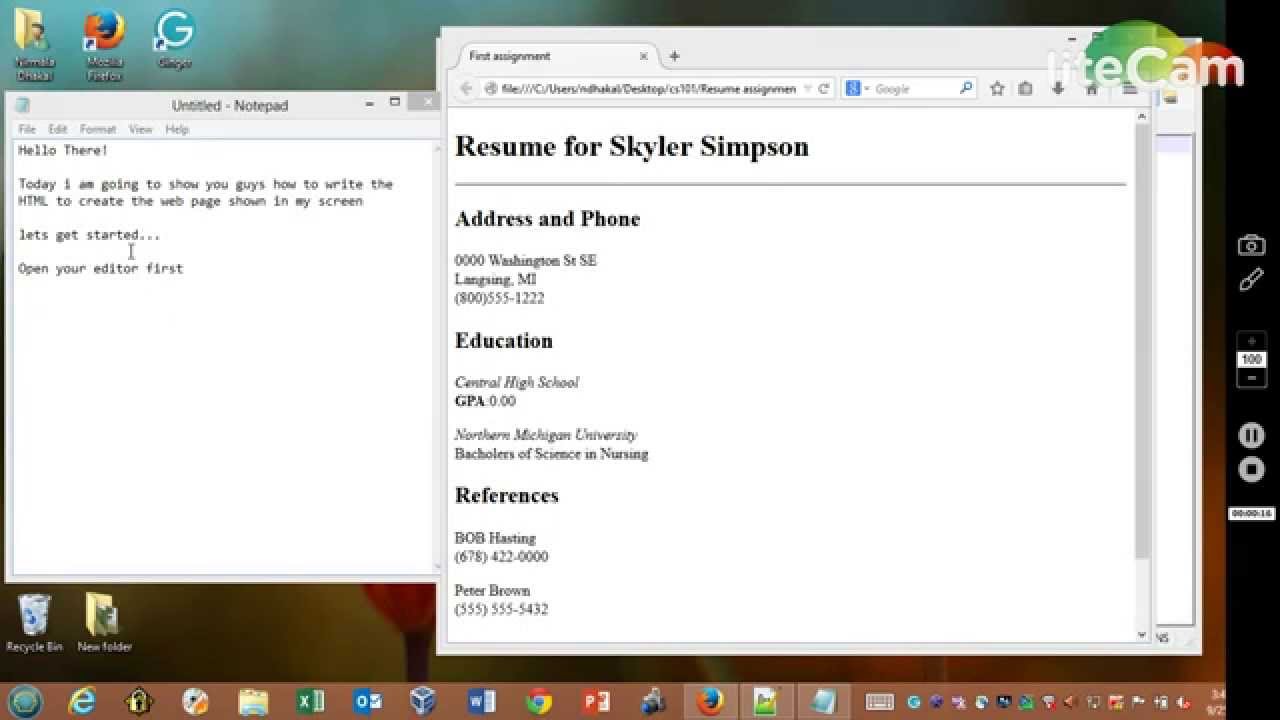Screen dimensions: 1280x720
Task: Click the site identity globe icon
Action: tap(491, 89)
